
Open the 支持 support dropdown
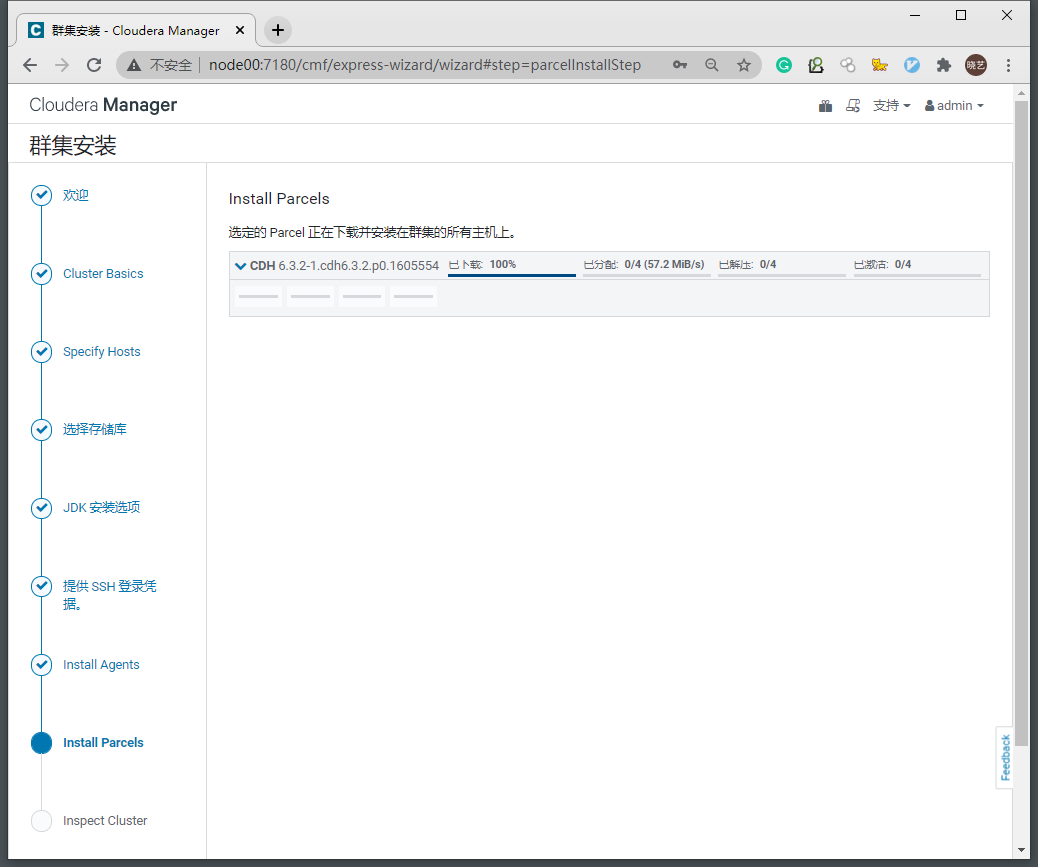892,106
